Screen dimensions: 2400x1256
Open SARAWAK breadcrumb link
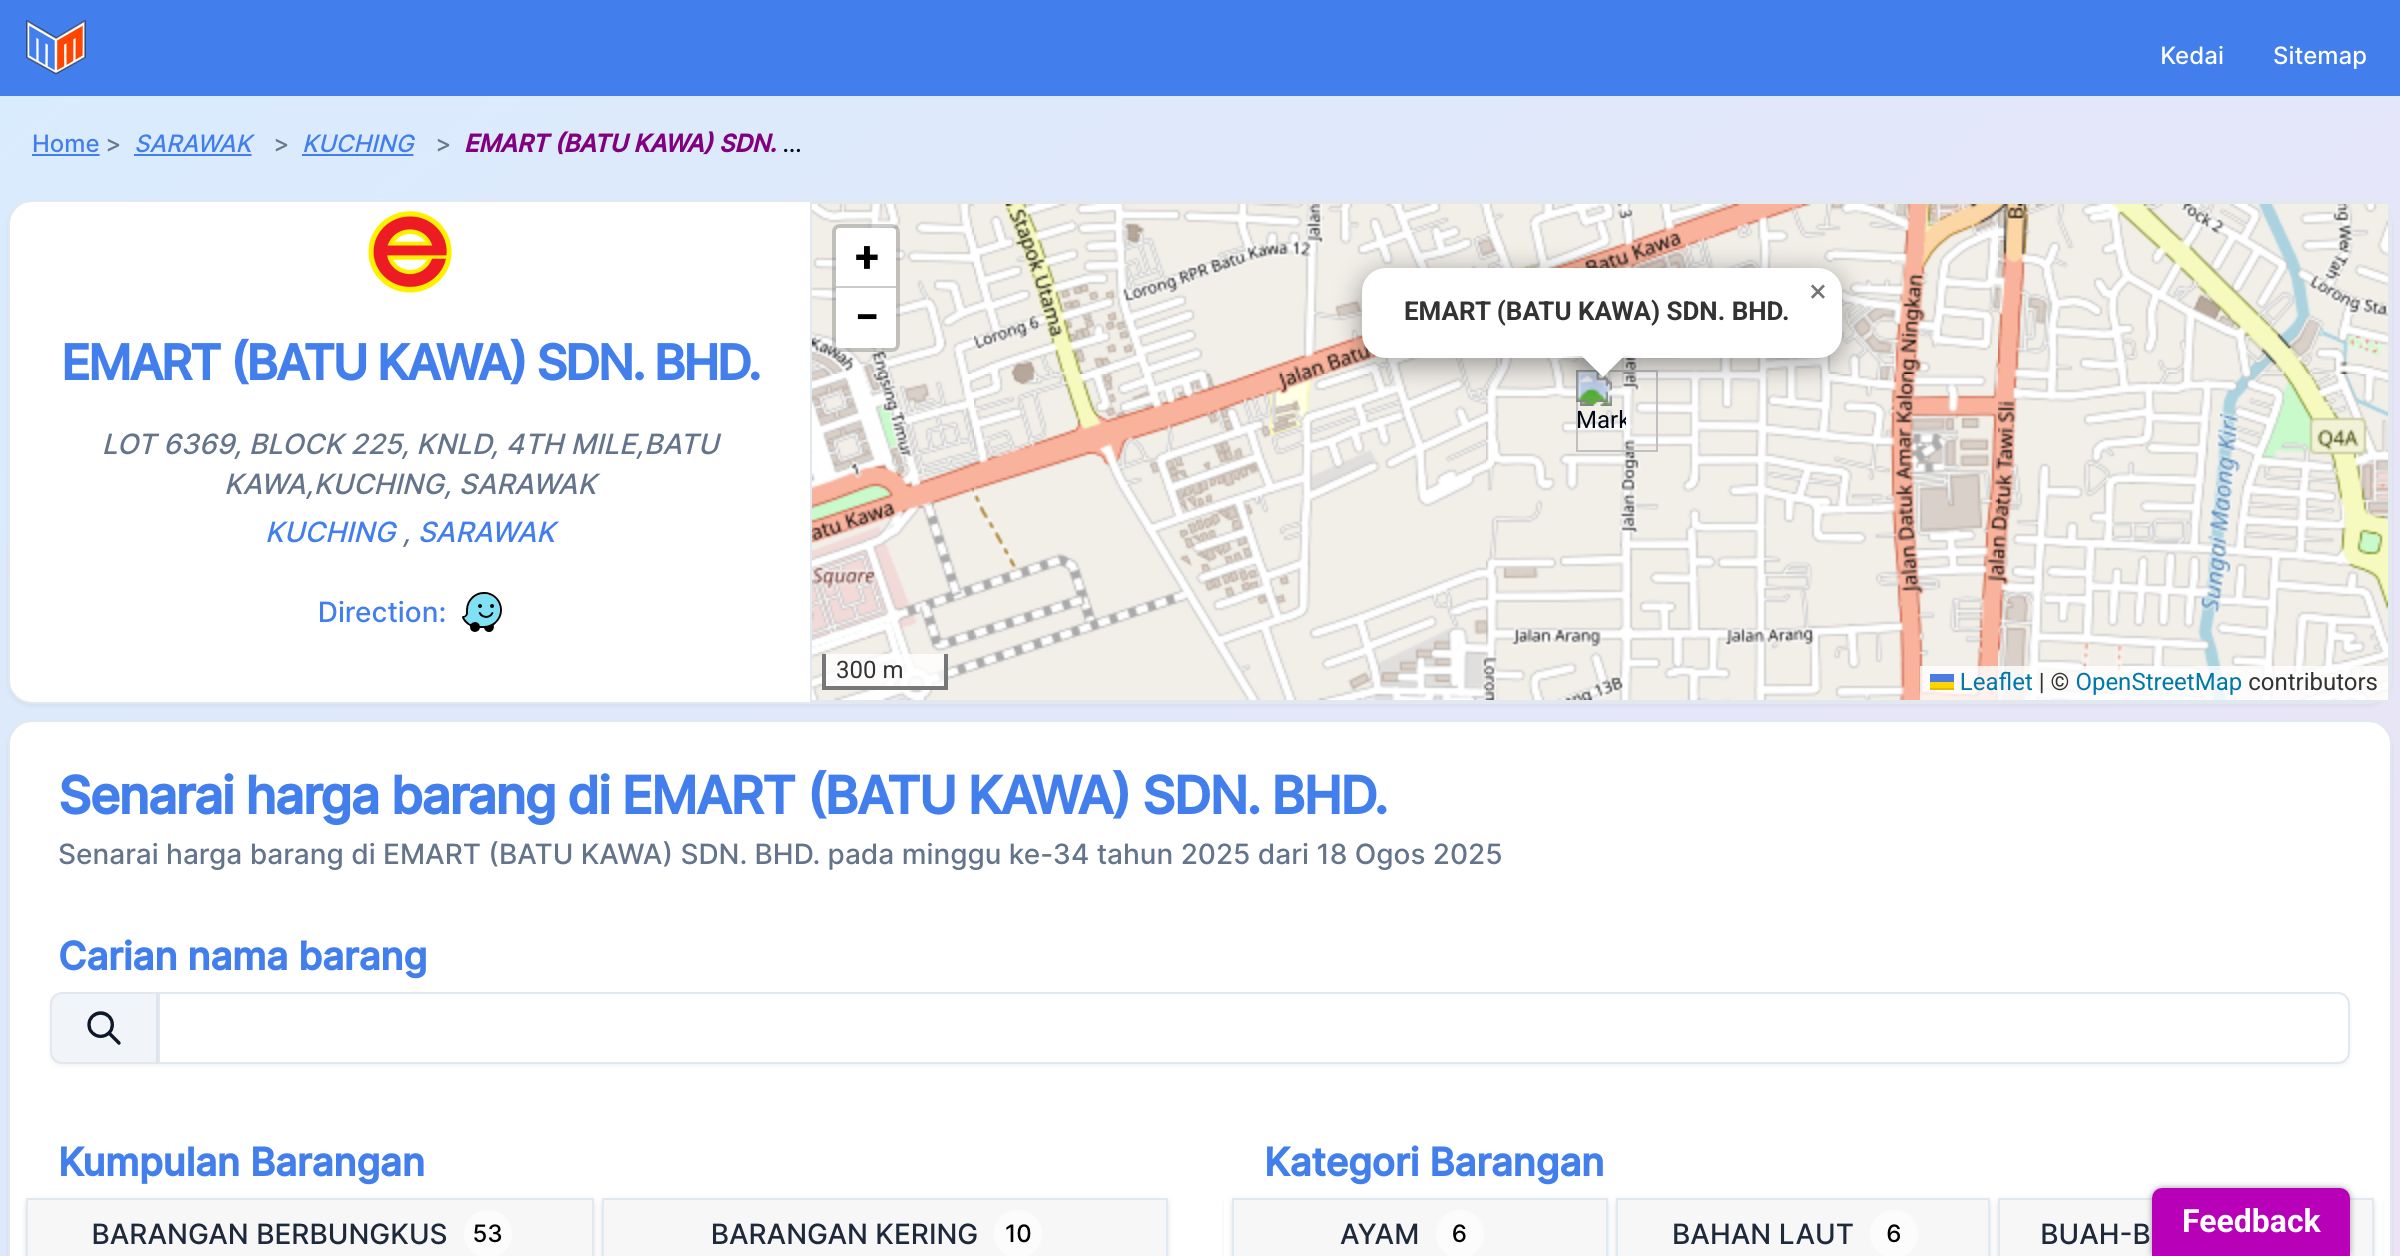pyautogui.click(x=194, y=144)
